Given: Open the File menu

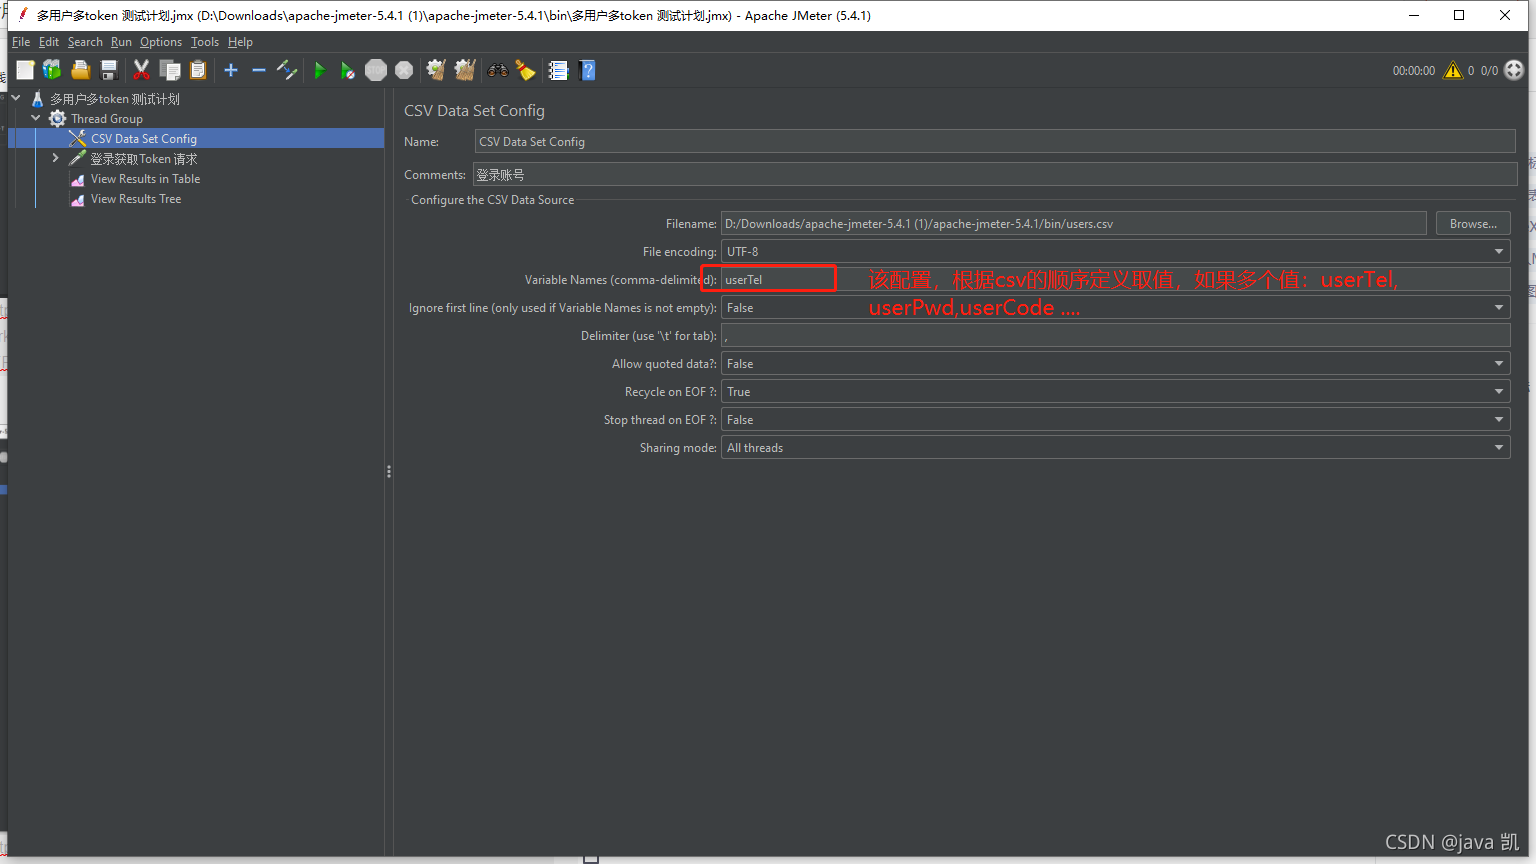Looking at the screenshot, I should point(21,42).
